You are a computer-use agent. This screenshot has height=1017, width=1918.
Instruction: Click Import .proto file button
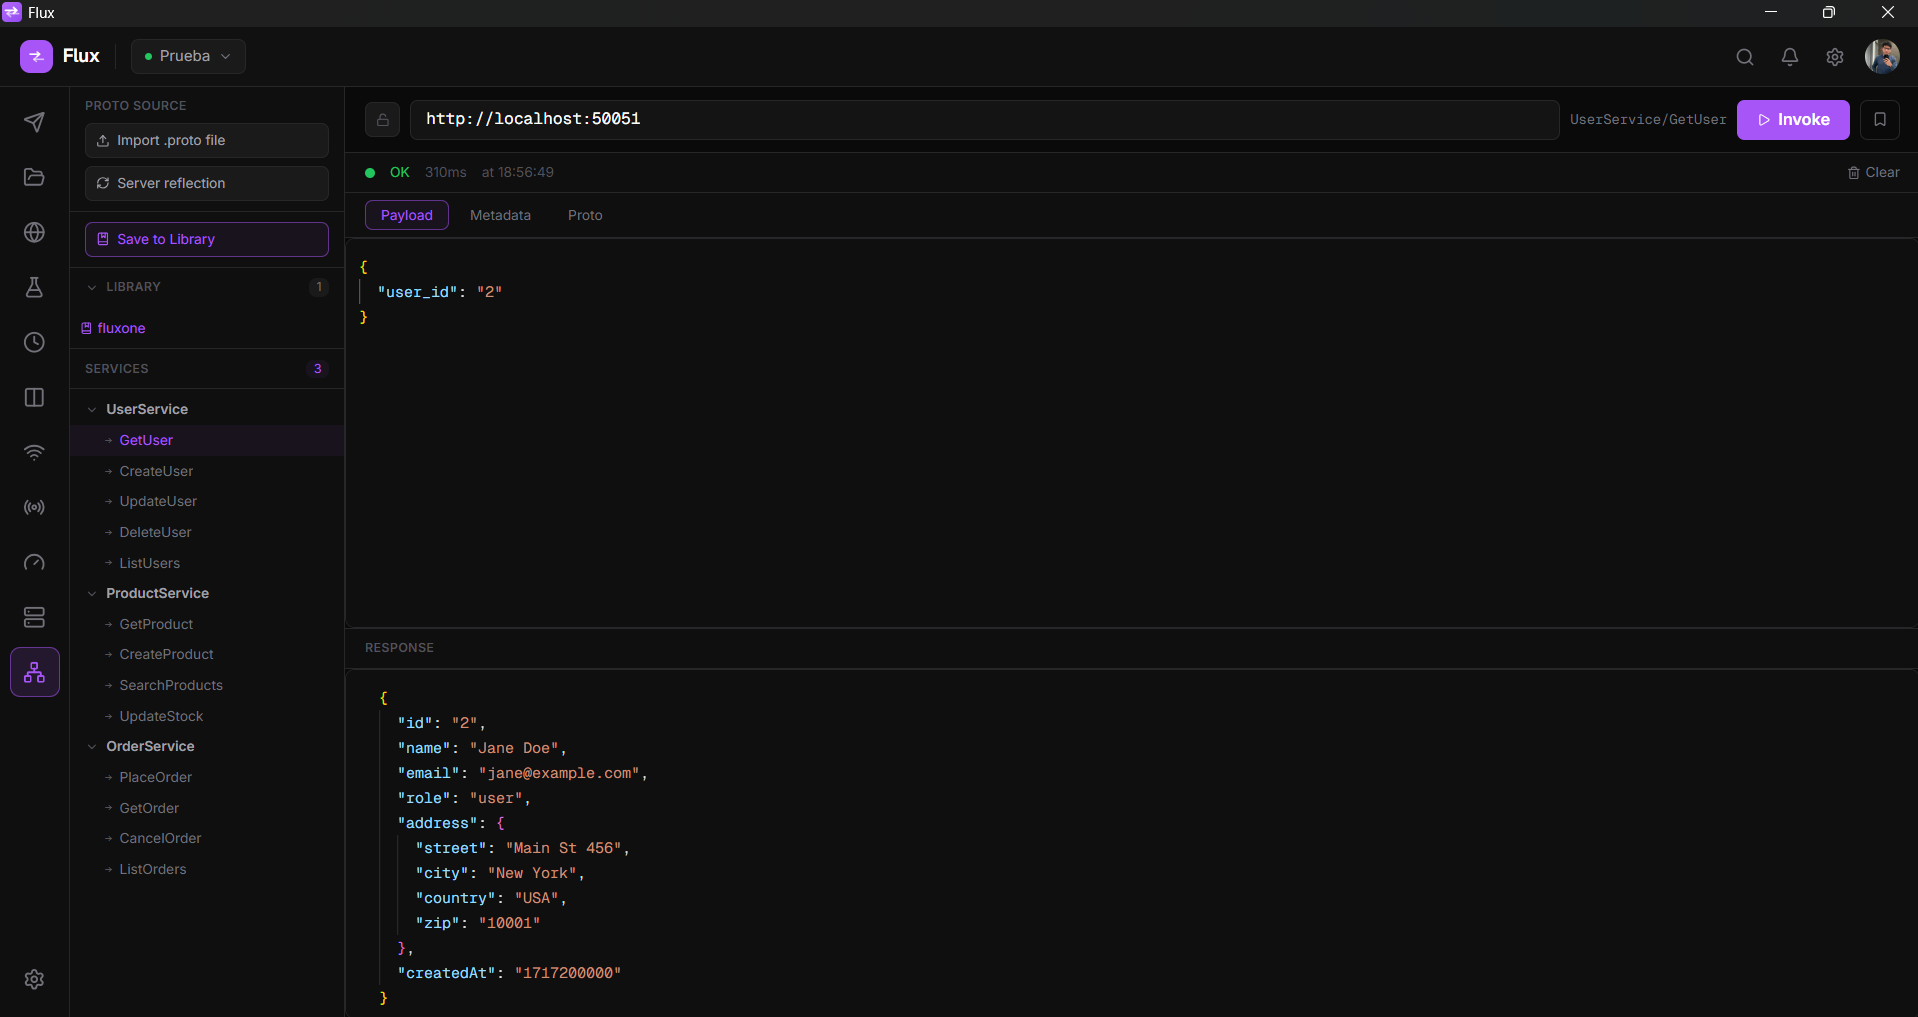(207, 140)
